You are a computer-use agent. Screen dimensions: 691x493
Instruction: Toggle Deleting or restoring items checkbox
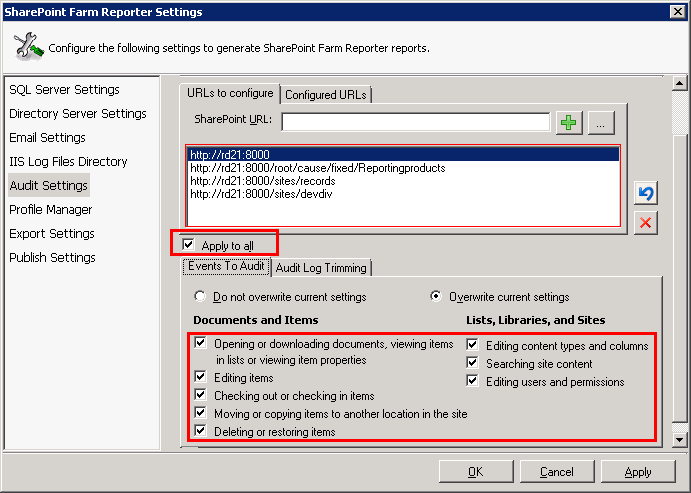201,430
